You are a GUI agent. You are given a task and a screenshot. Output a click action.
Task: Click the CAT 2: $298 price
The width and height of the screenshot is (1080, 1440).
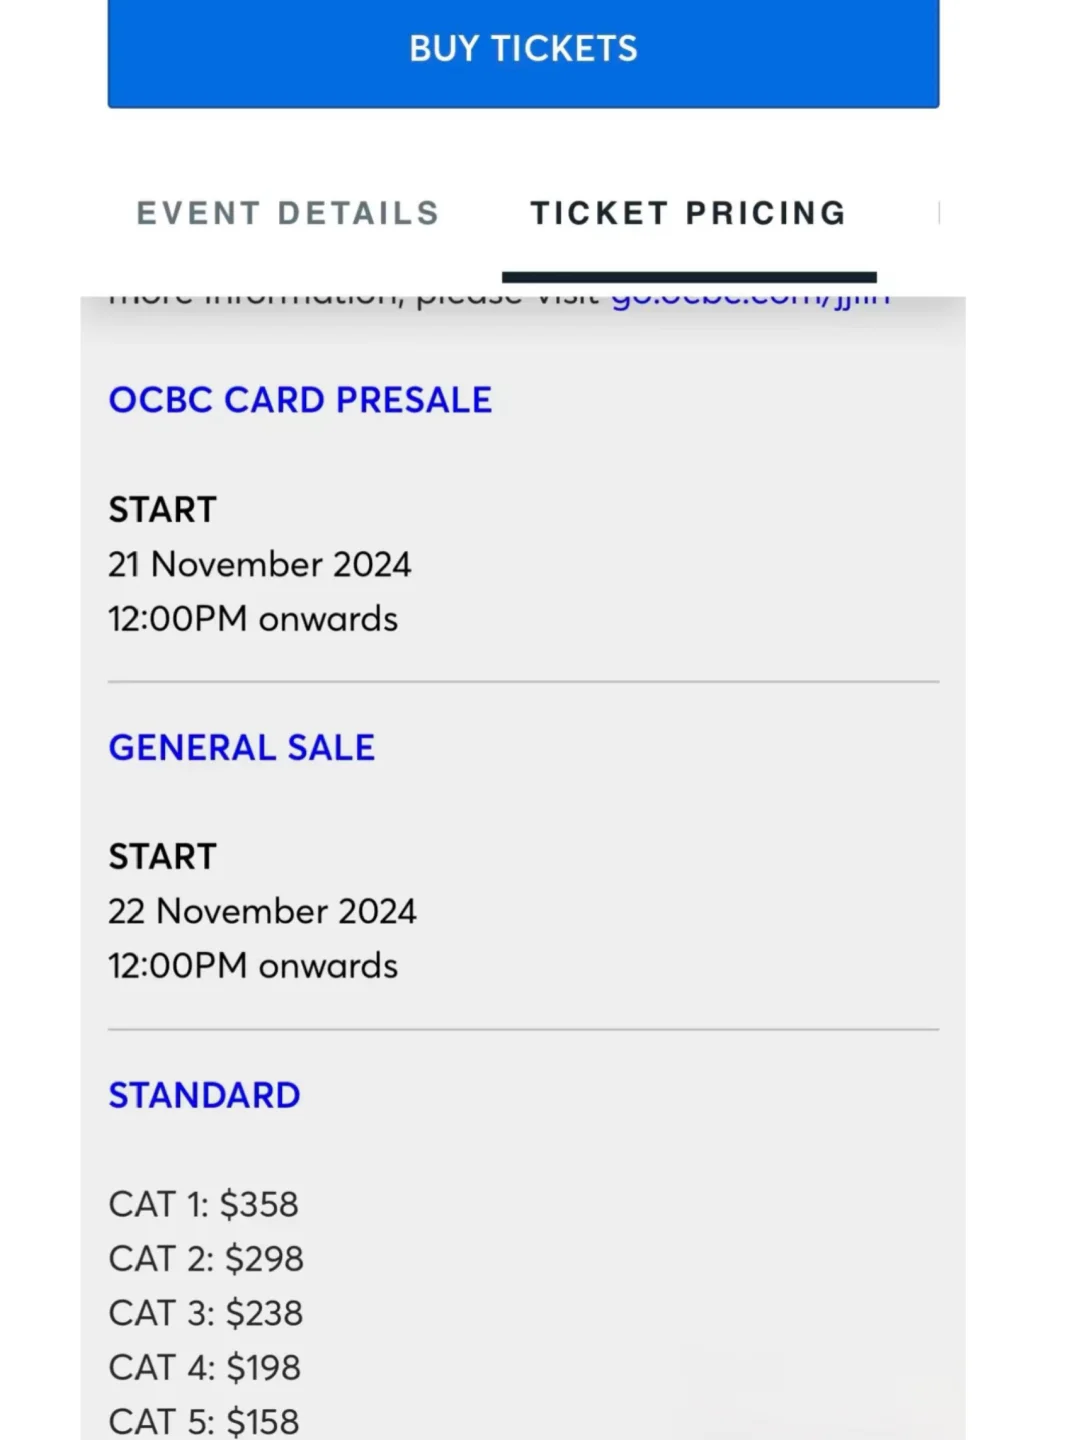click(x=205, y=1259)
